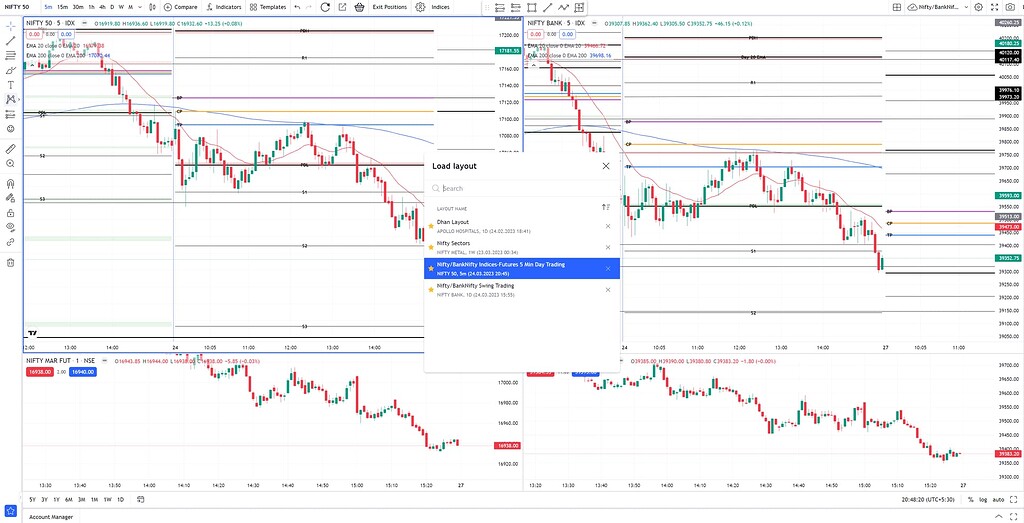Click long position tool in floating toolbar

(579, 8)
